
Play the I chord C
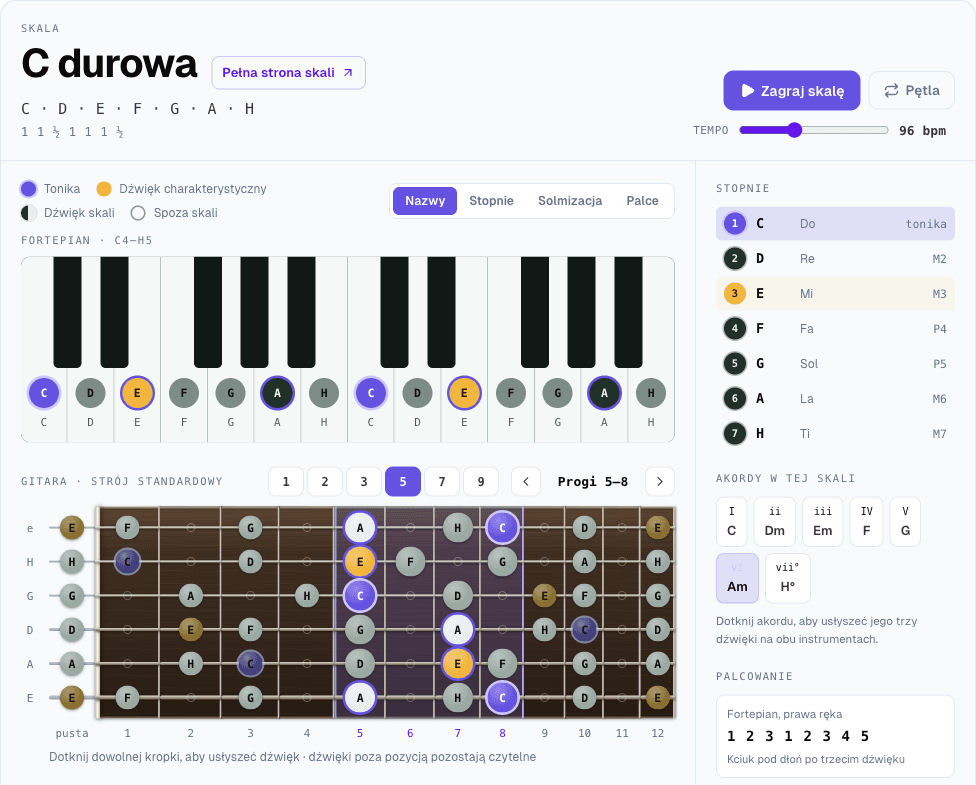click(x=732, y=522)
